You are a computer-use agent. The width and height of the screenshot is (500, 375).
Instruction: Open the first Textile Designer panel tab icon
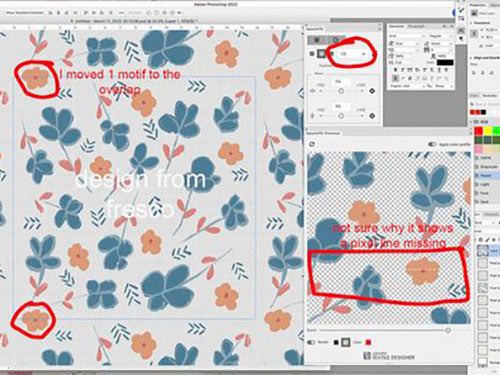coord(316,40)
